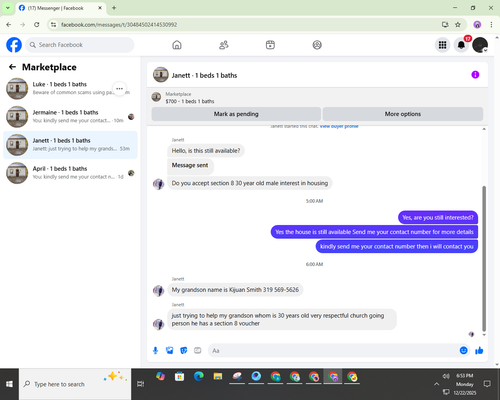Open April - 1 beds 1 baths conversation
Image resolution: width=500 pixels, height=400 pixels.
[70, 173]
